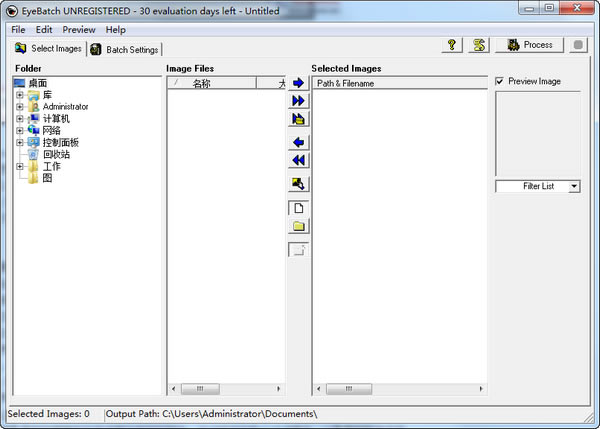Click the new blank list page icon
Viewport: 600px width, 429px height.
tap(298, 208)
